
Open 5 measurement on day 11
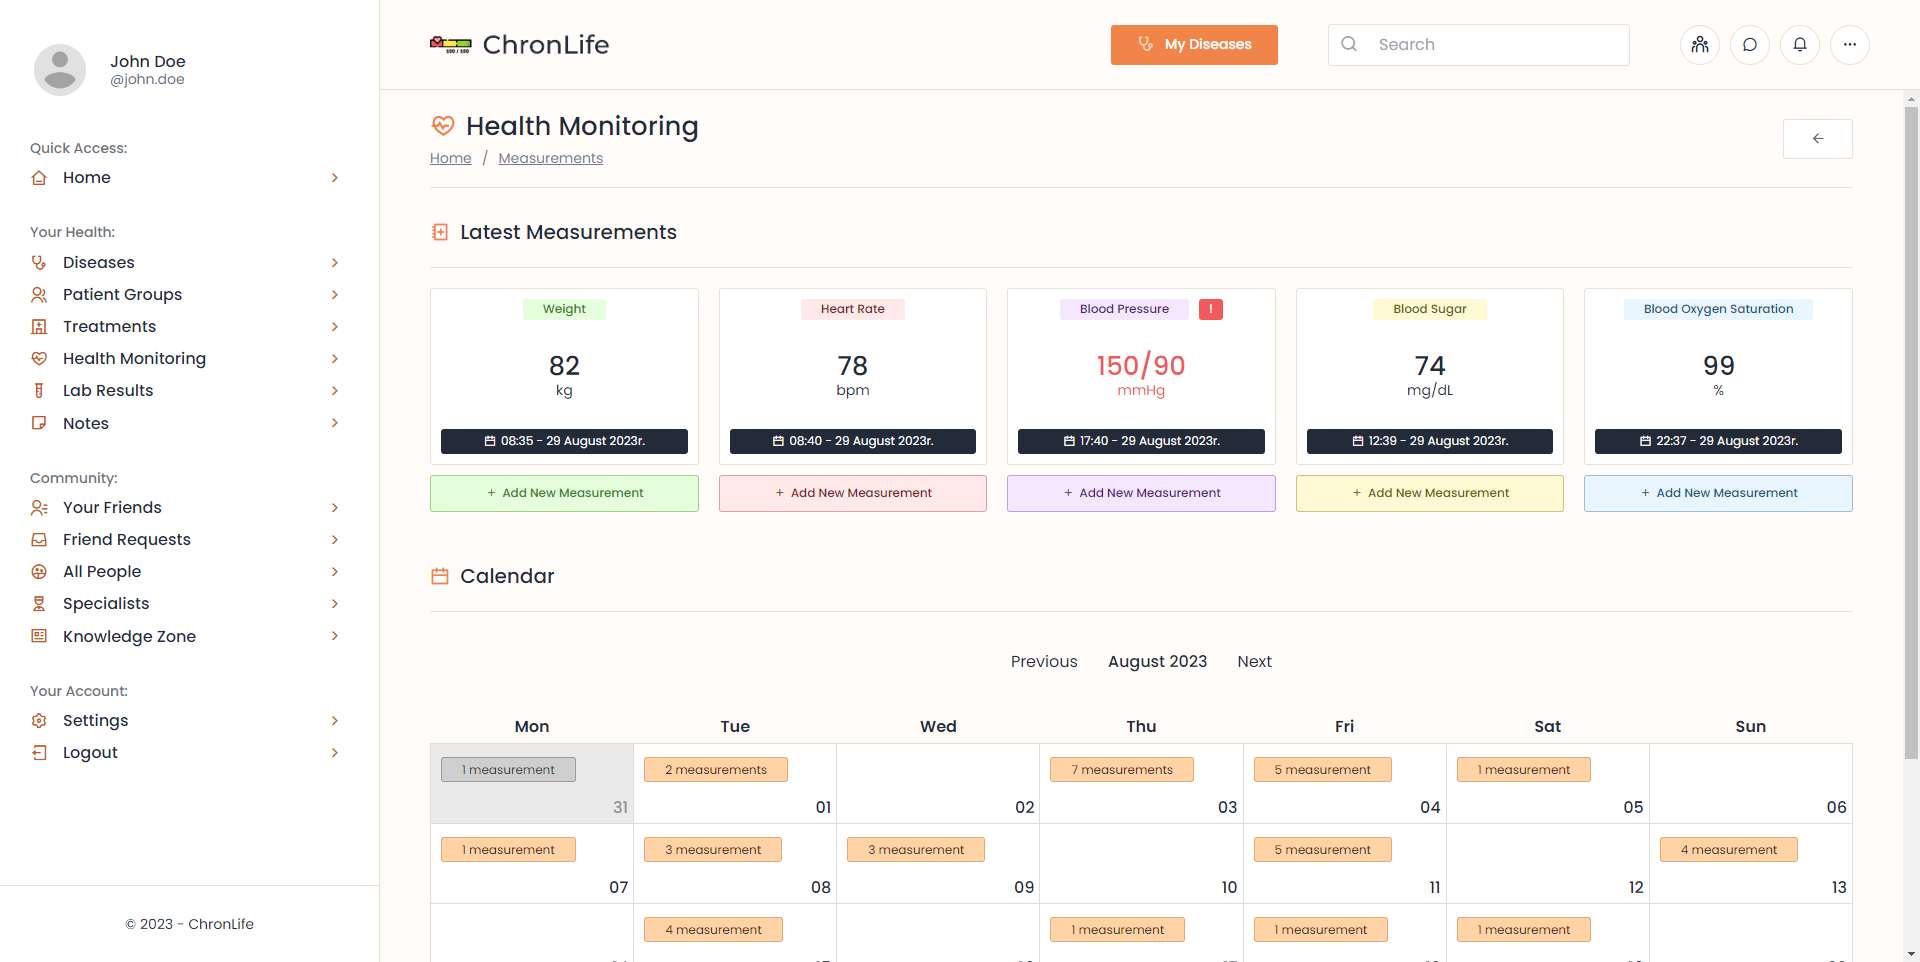click(x=1323, y=850)
